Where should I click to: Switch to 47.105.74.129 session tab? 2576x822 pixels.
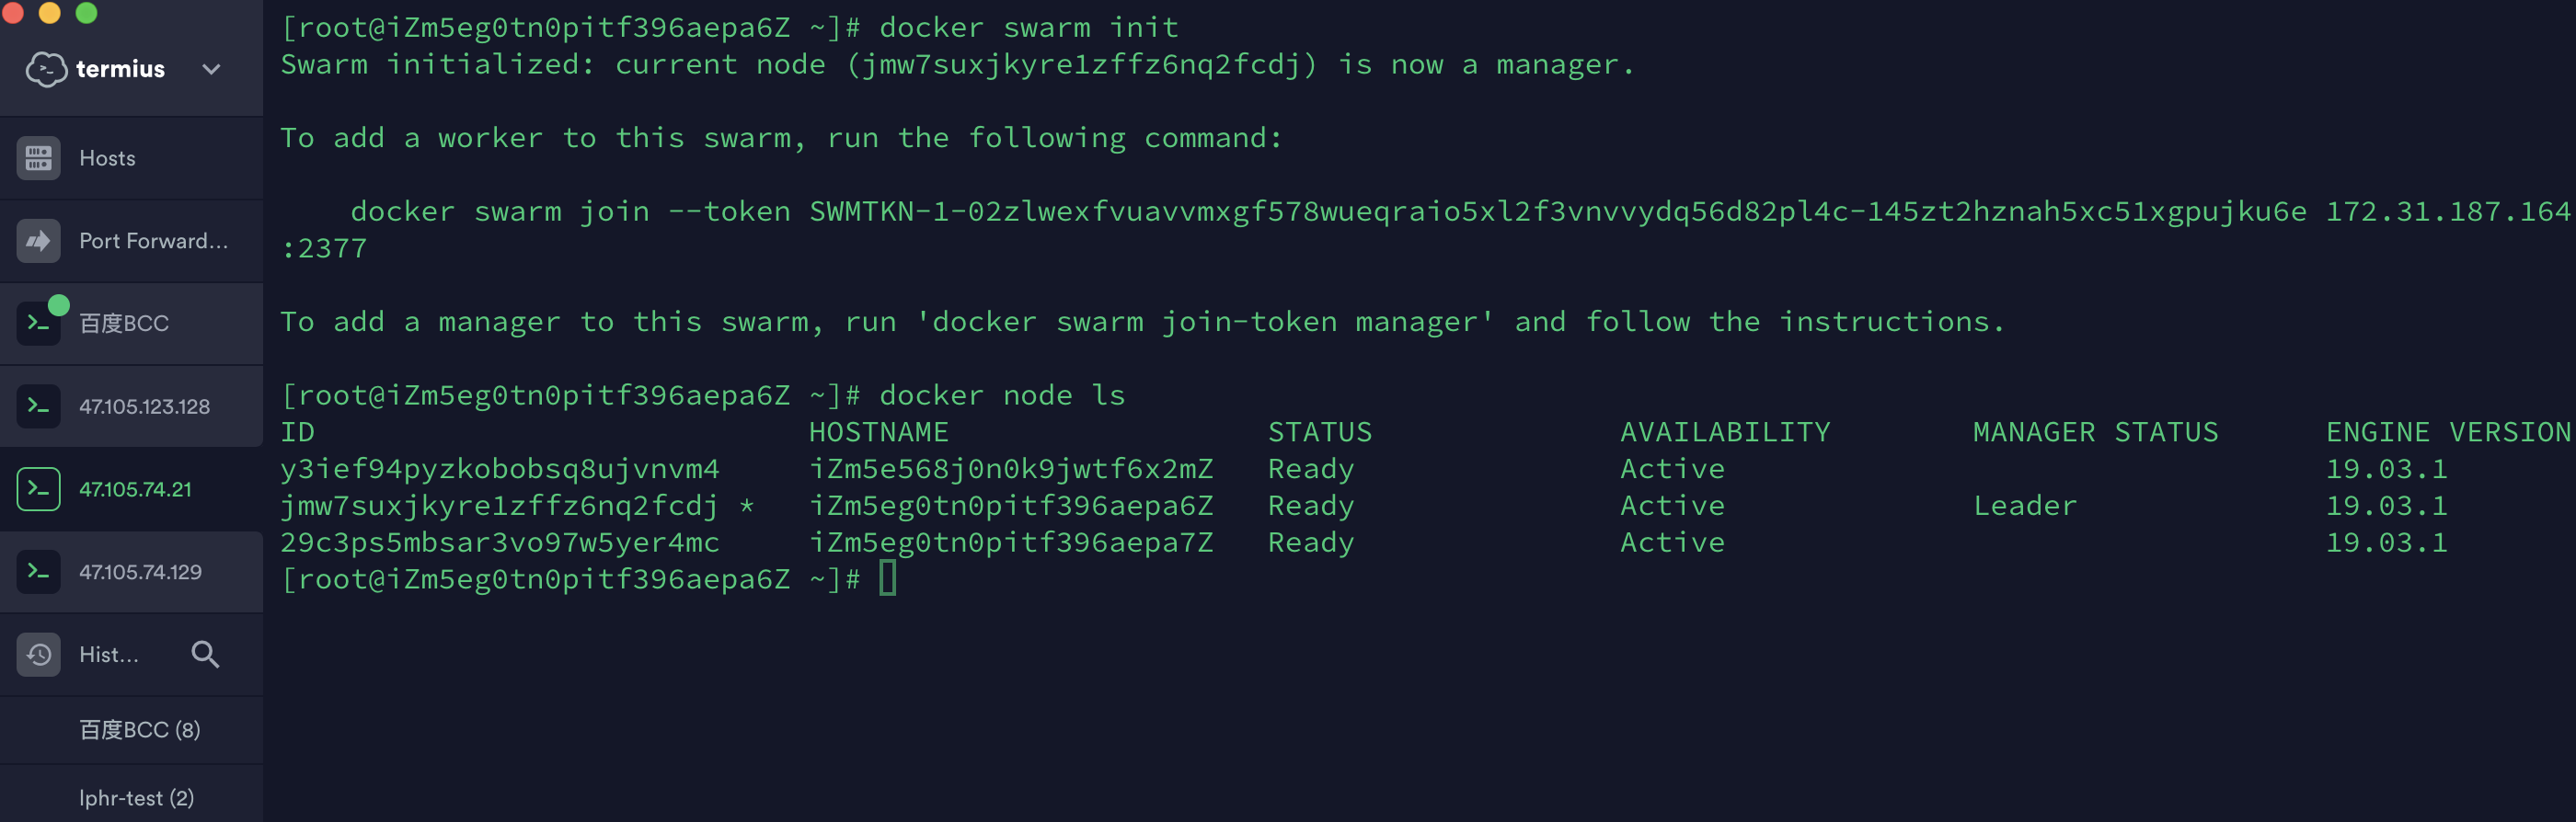coord(131,572)
